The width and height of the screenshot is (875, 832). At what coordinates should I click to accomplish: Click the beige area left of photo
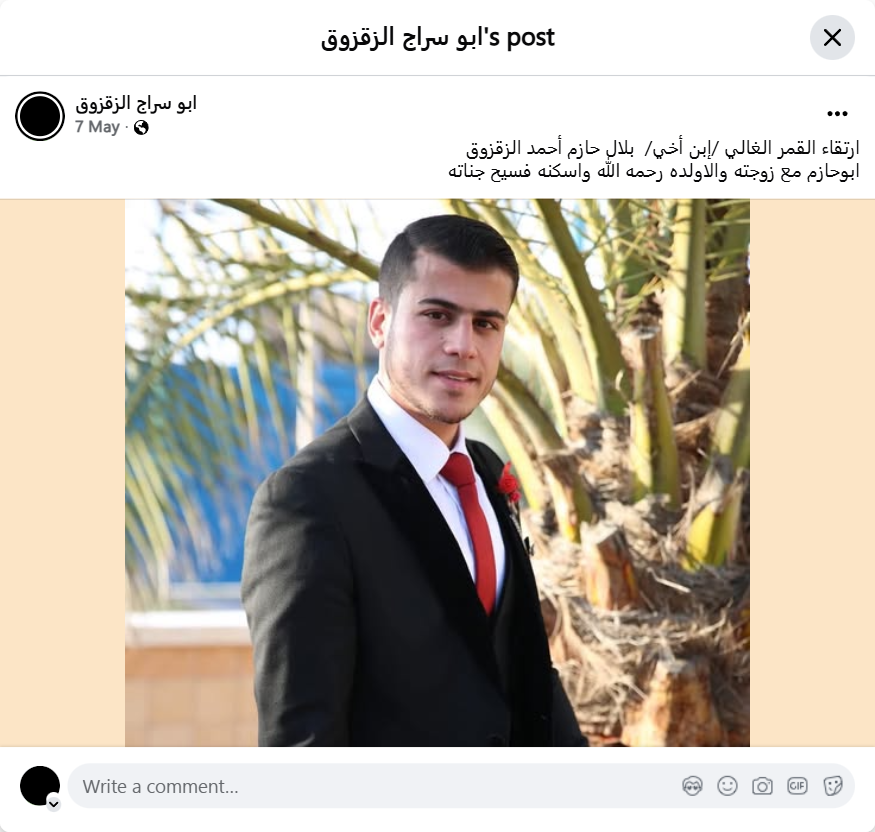point(62,473)
